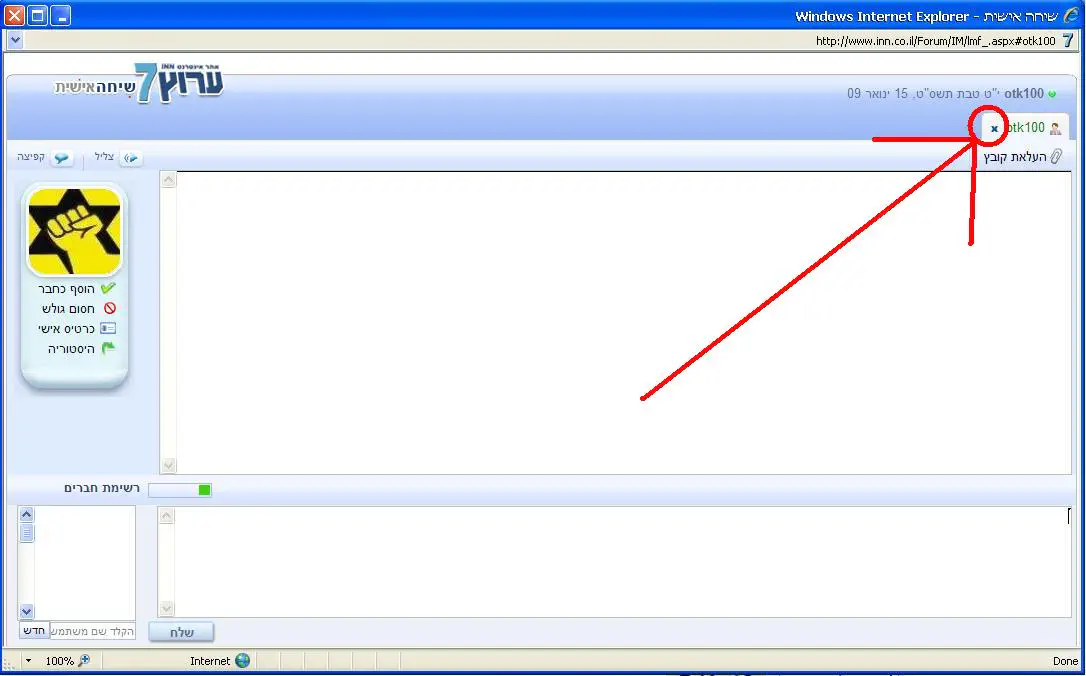
Task: Close the otk100 chat tab
Action: point(994,129)
